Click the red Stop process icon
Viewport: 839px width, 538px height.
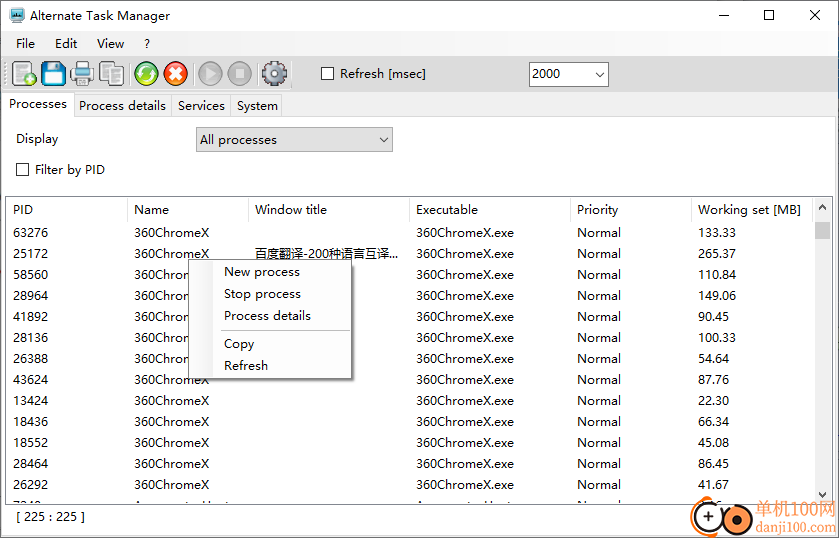point(176,74)
